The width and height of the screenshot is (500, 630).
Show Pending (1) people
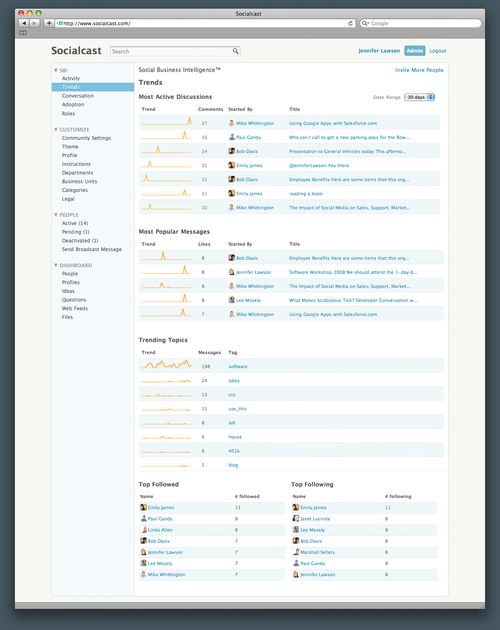[76, 232]
